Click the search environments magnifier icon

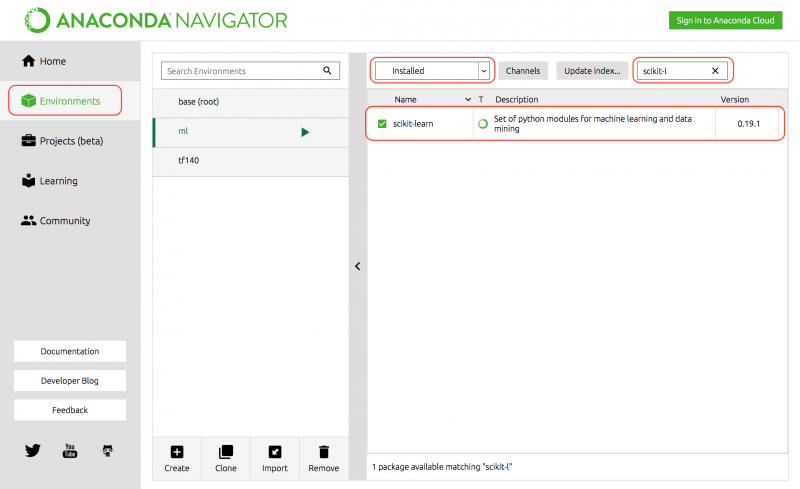click(327, 70)
